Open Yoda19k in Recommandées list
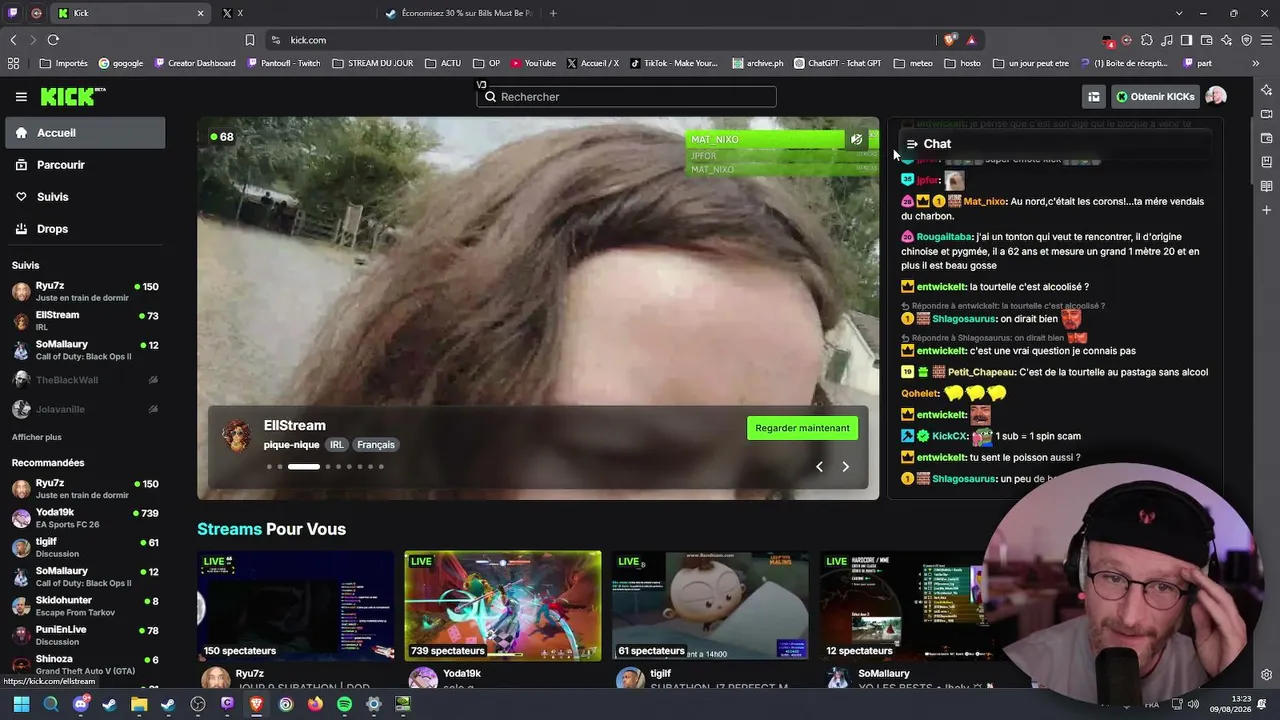This screenshot has height=720, width=1280. (x=85, y=518)
